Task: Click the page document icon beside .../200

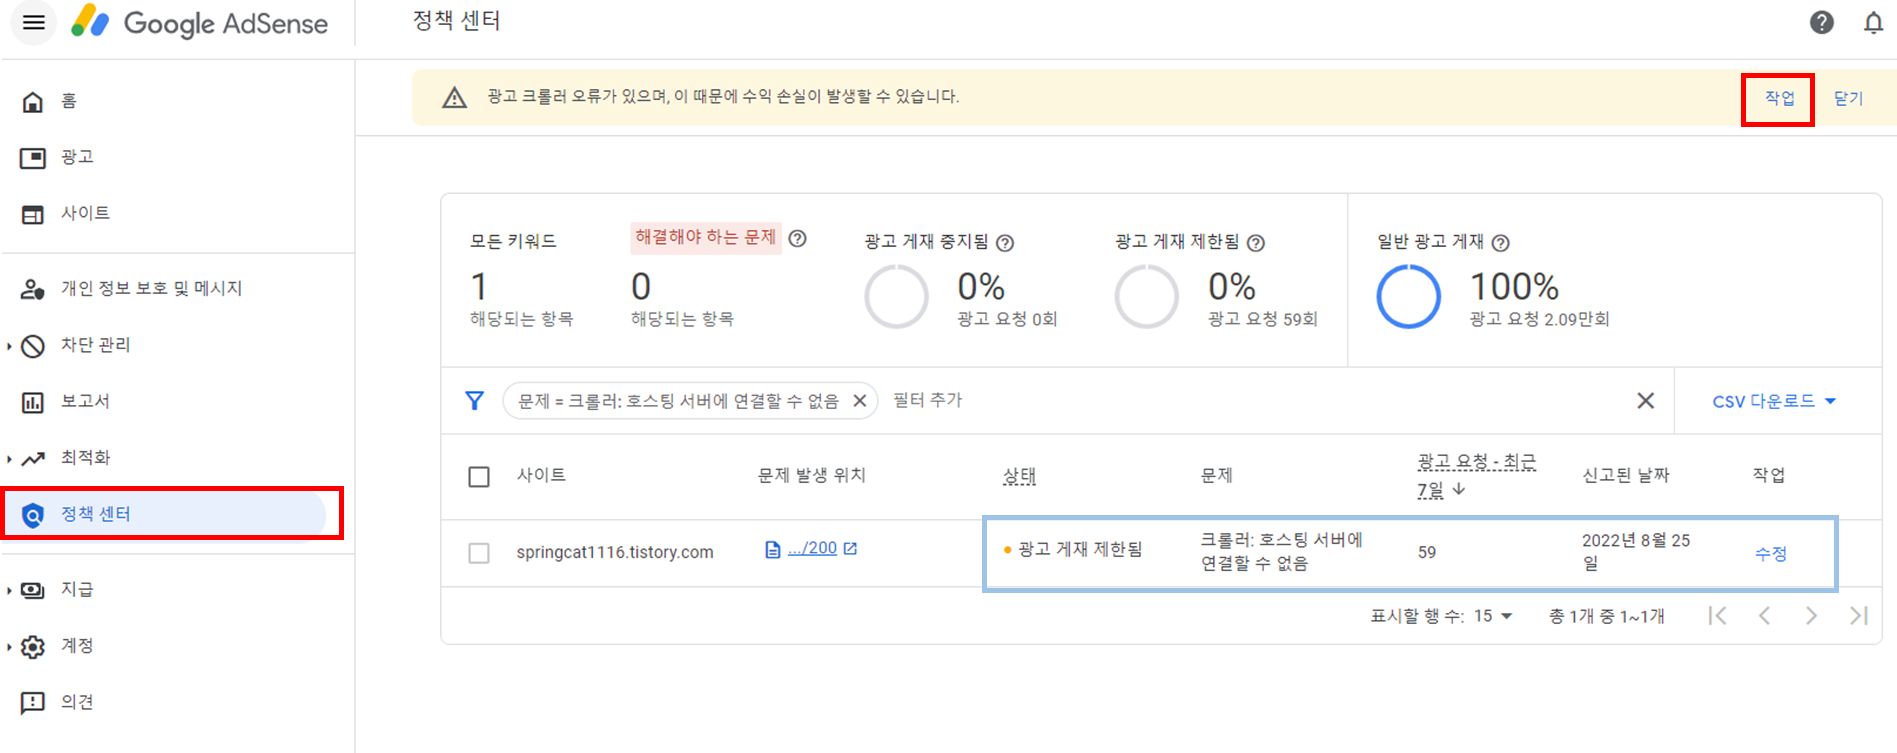Action: (x=772, y=549)
